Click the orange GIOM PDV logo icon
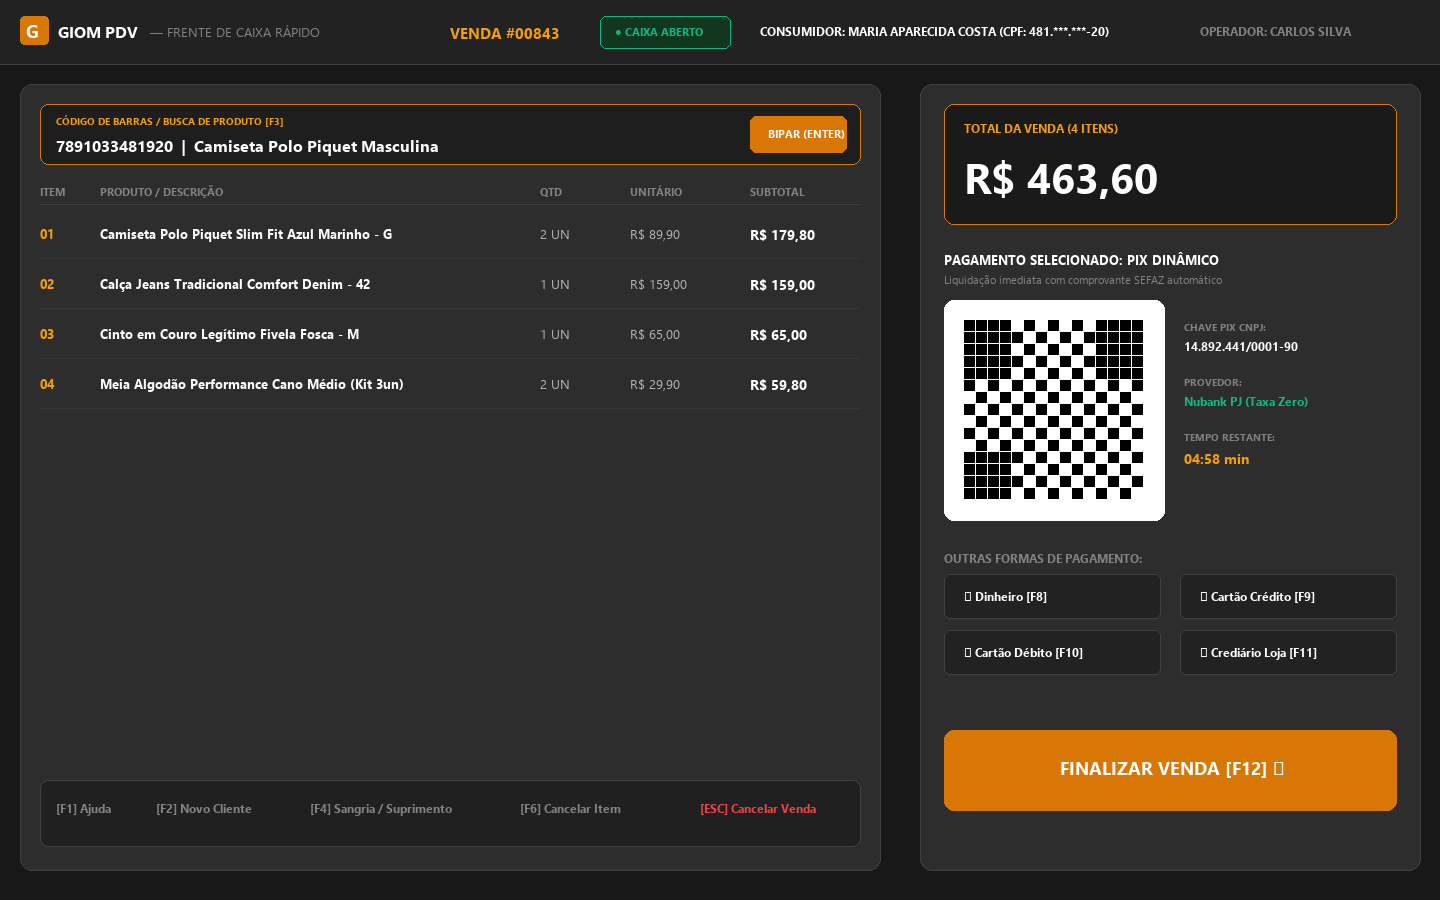The width and height of the screenshot is (1440, 900). (x=34, y=31)
